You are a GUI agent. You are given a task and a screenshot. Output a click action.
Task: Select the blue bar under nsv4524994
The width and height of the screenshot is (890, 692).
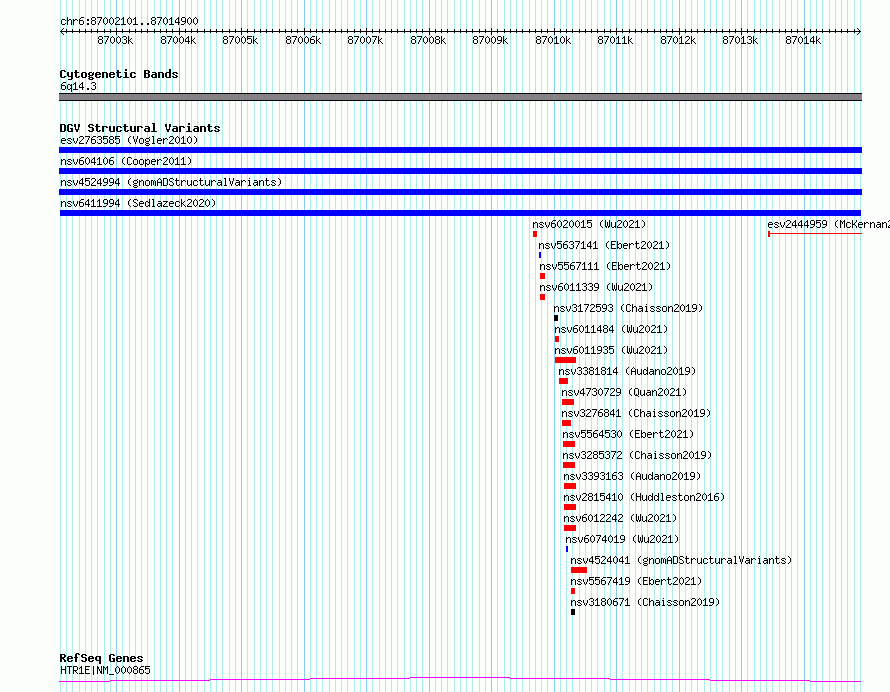point(460,192)
